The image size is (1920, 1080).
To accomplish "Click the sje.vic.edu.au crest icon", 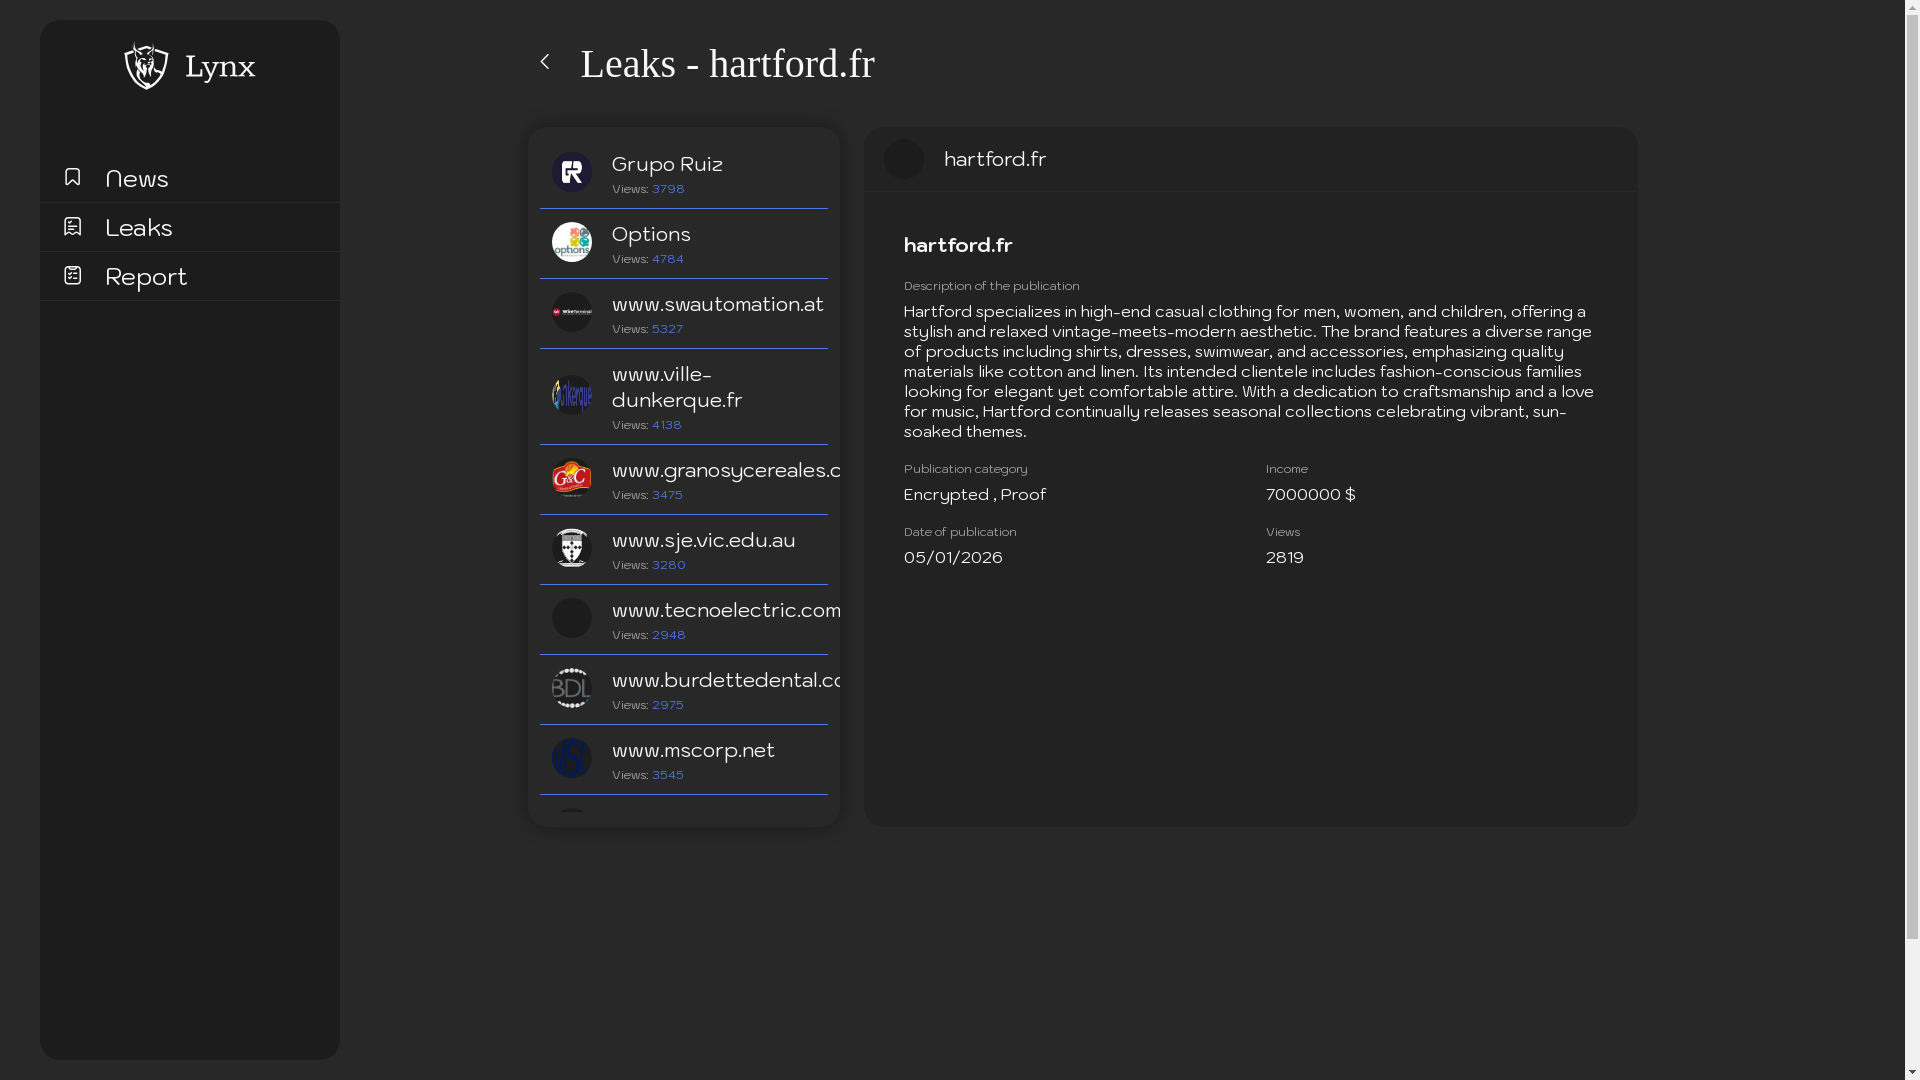I will click(x=572, y=548).
